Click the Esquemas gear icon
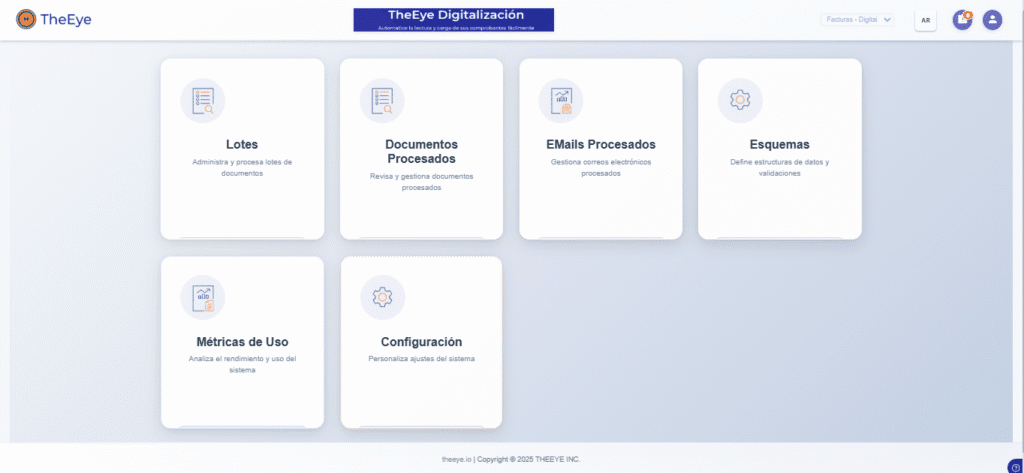This screenshot has height=473, width=1024. click(740, 100)
